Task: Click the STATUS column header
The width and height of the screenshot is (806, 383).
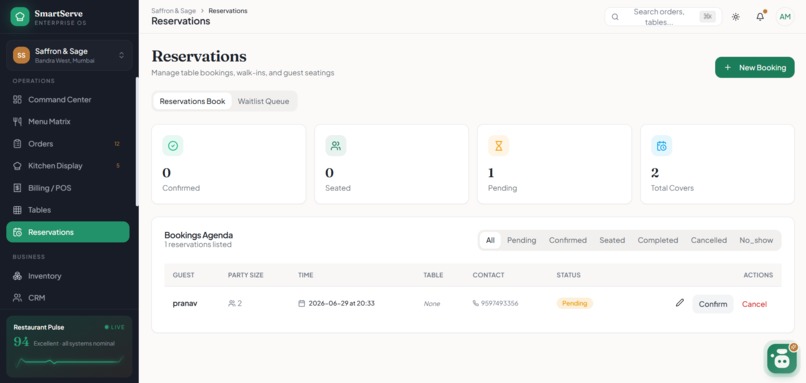Action: 569,275
